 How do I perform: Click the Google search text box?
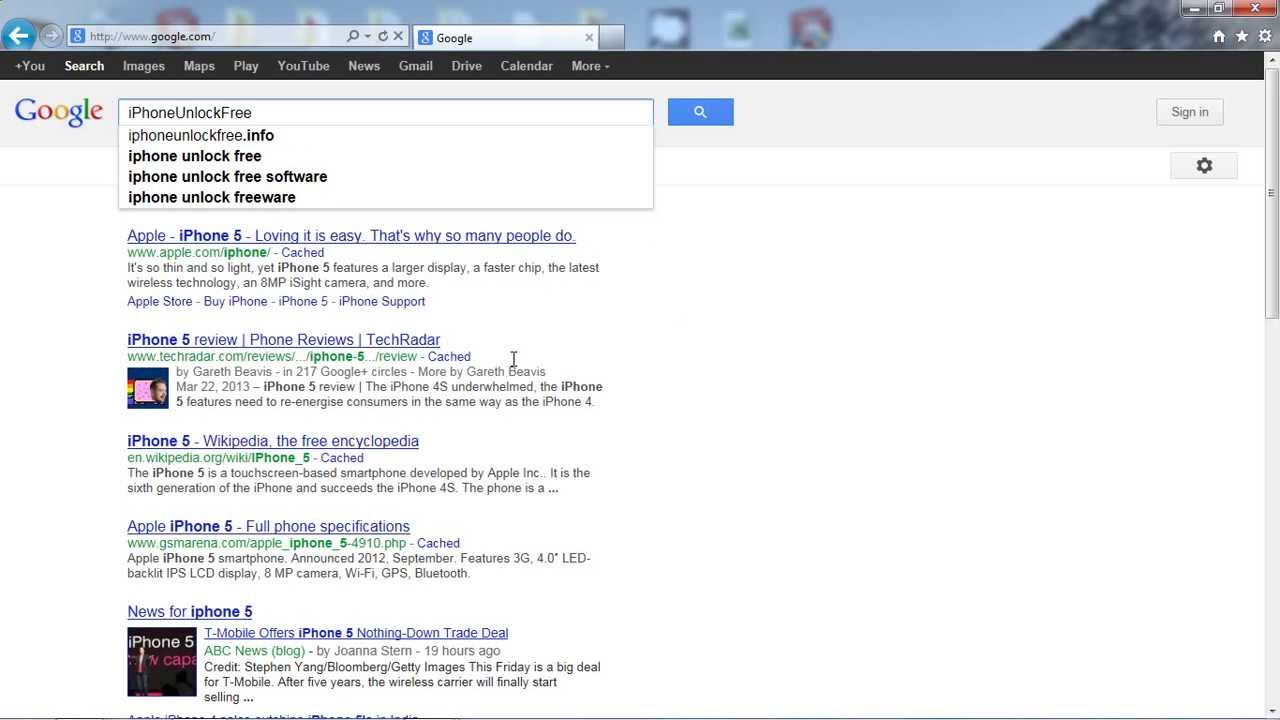[386, 112]
